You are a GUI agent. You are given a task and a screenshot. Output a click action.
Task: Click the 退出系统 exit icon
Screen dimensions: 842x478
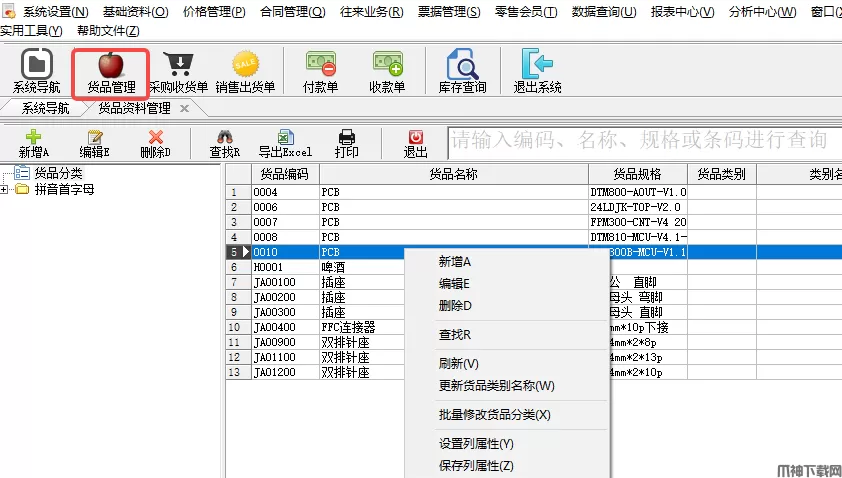[x=537, y=64]
